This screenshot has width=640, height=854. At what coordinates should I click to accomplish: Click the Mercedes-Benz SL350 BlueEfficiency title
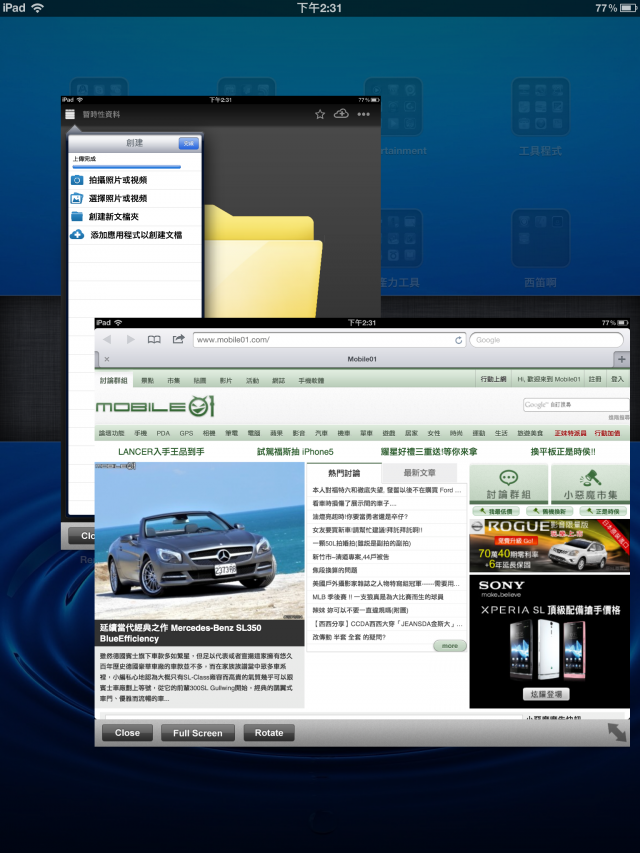click(x=180, y=633)
